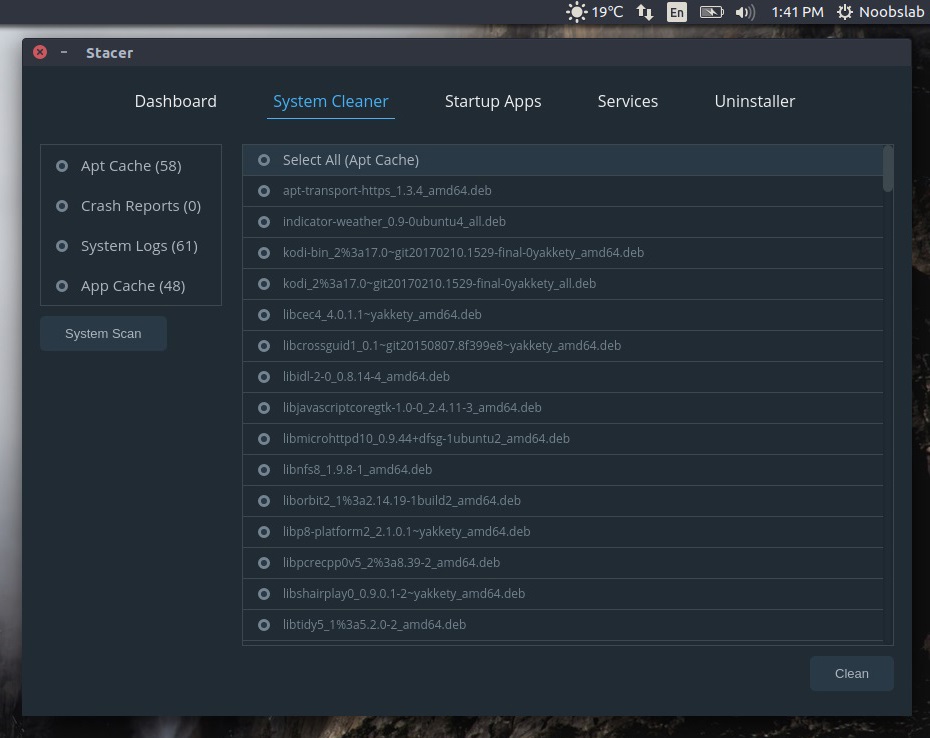930x738 pixels.
Task: View the Services tab
Action: [x=627, y=101]
